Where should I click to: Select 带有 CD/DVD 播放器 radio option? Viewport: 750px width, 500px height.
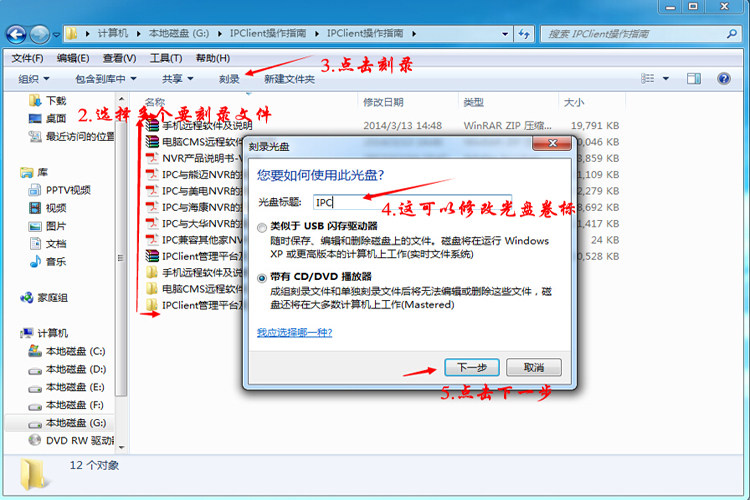(x=262, y=278)
